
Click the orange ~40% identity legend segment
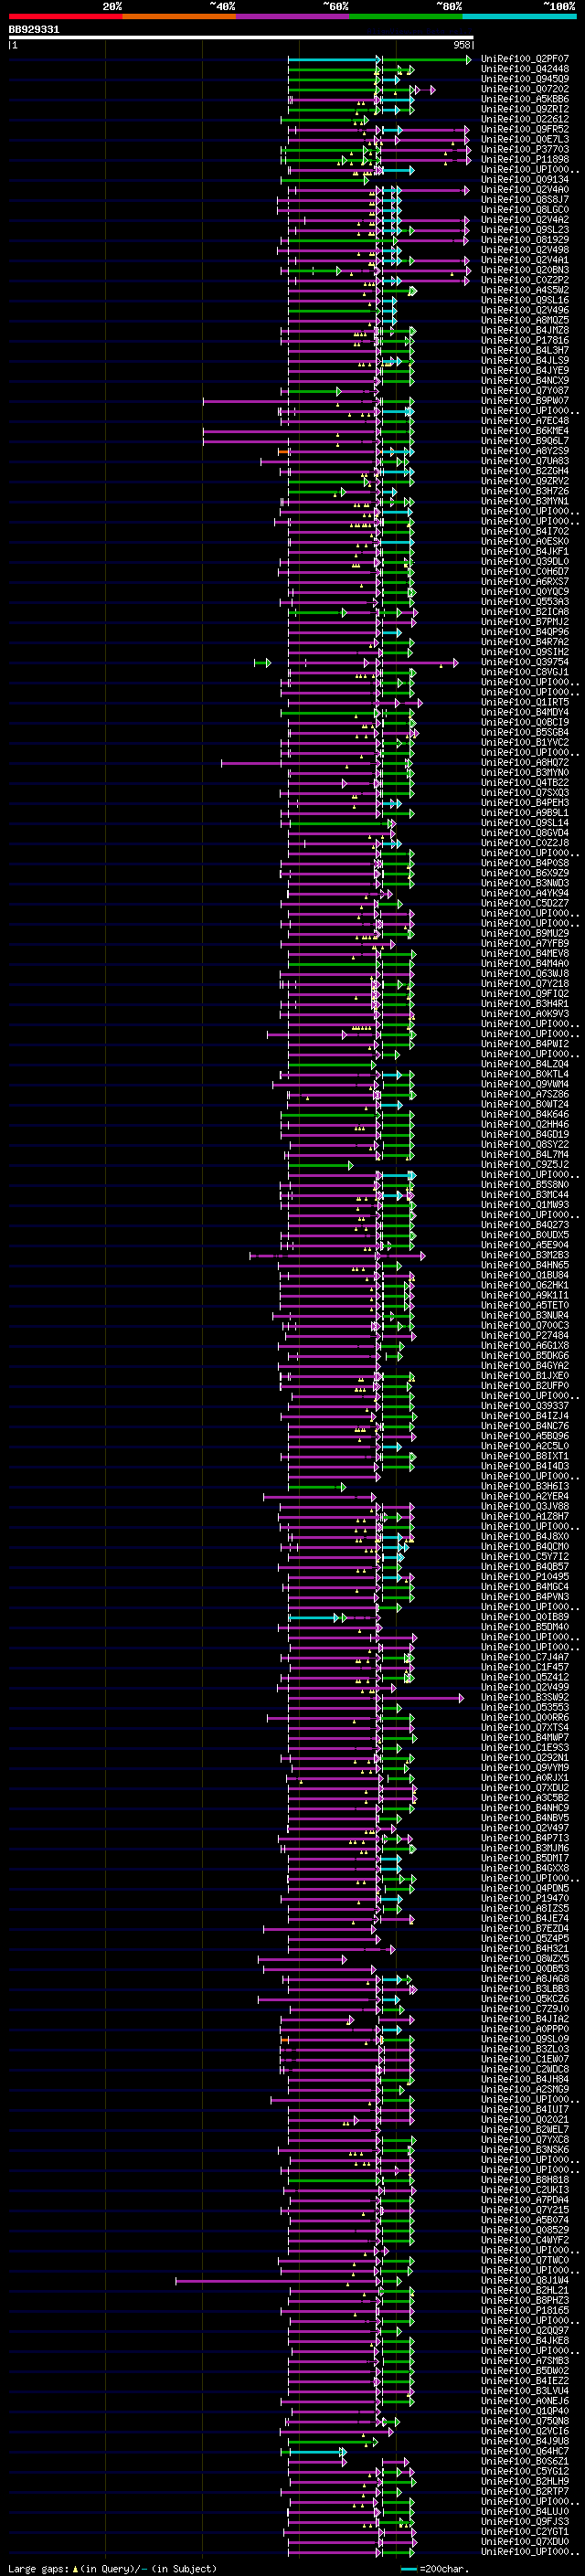(x=179, y=16)
